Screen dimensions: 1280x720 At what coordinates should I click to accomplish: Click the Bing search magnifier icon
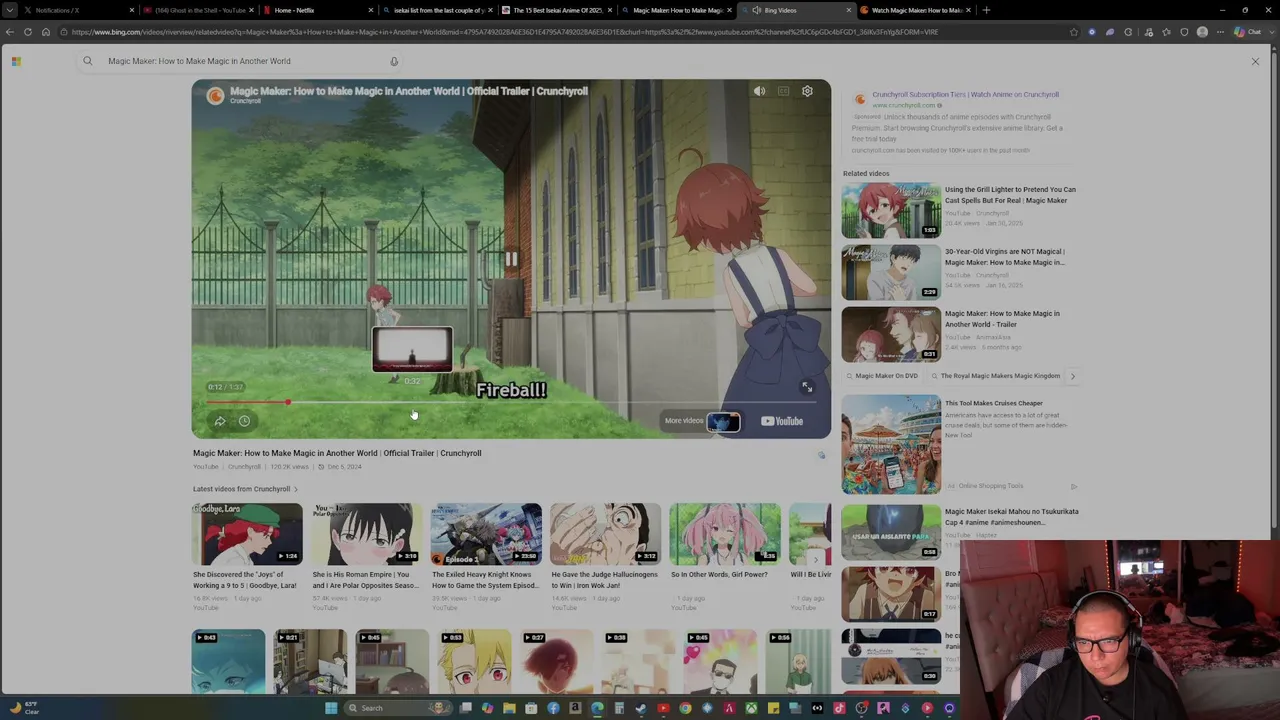point(88,61)
